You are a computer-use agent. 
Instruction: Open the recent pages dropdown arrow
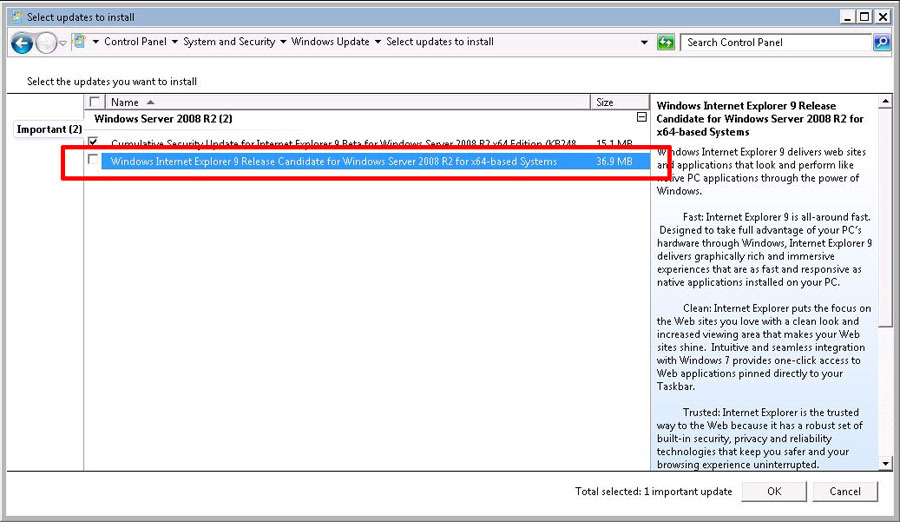pos(63,44)
